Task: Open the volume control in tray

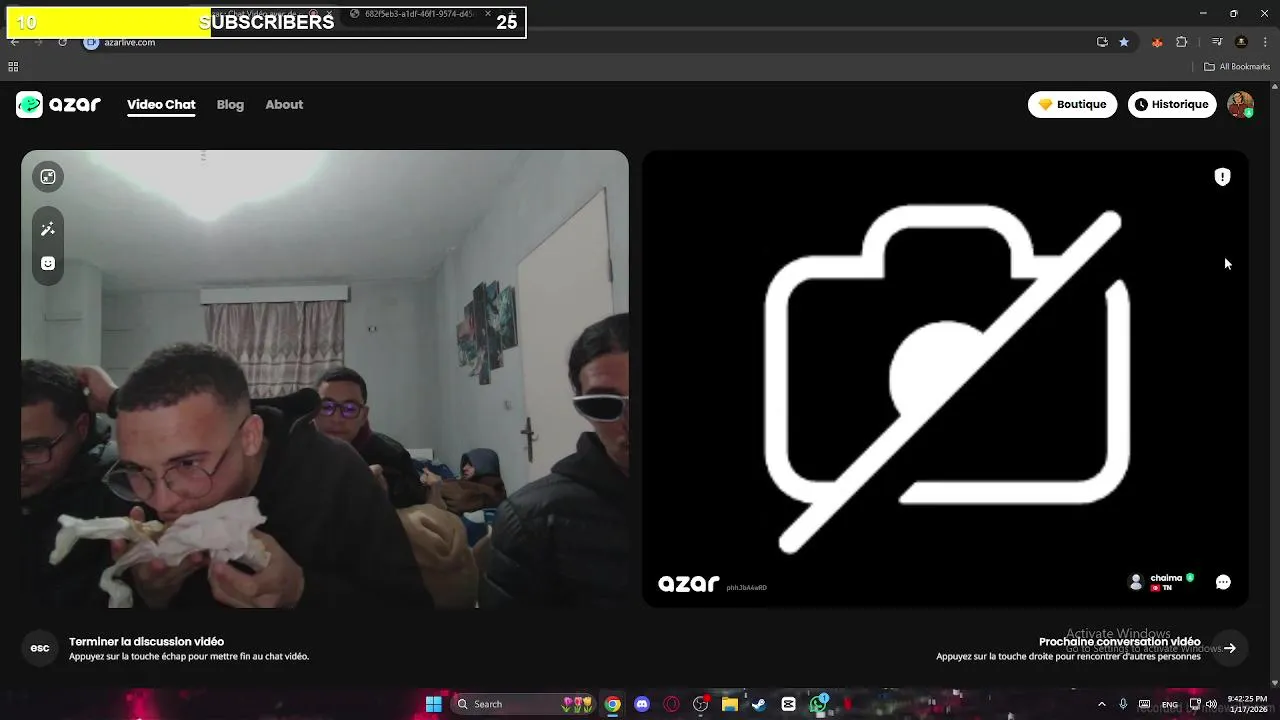Action: coord(1212,704)
